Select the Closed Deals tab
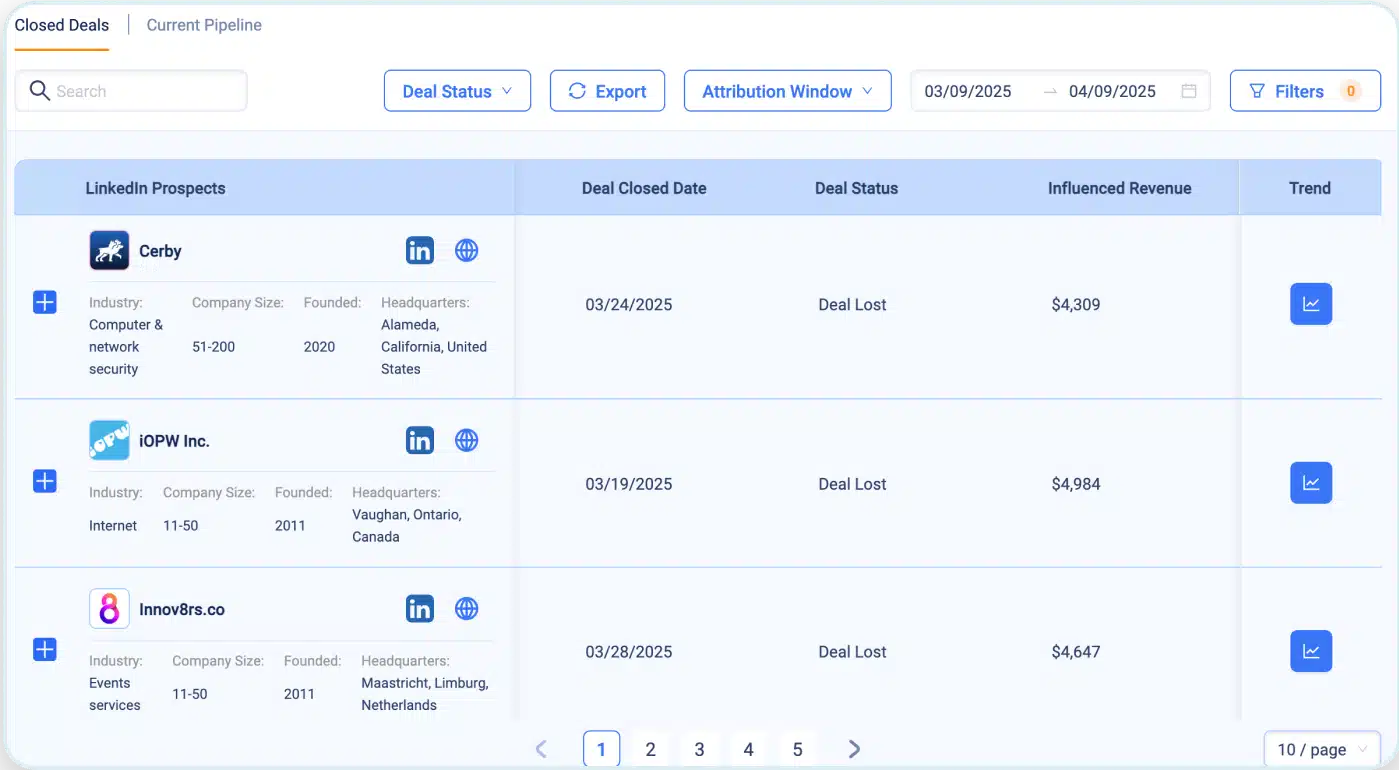The width and height of the screenshot is (1399, 770). 62,25
